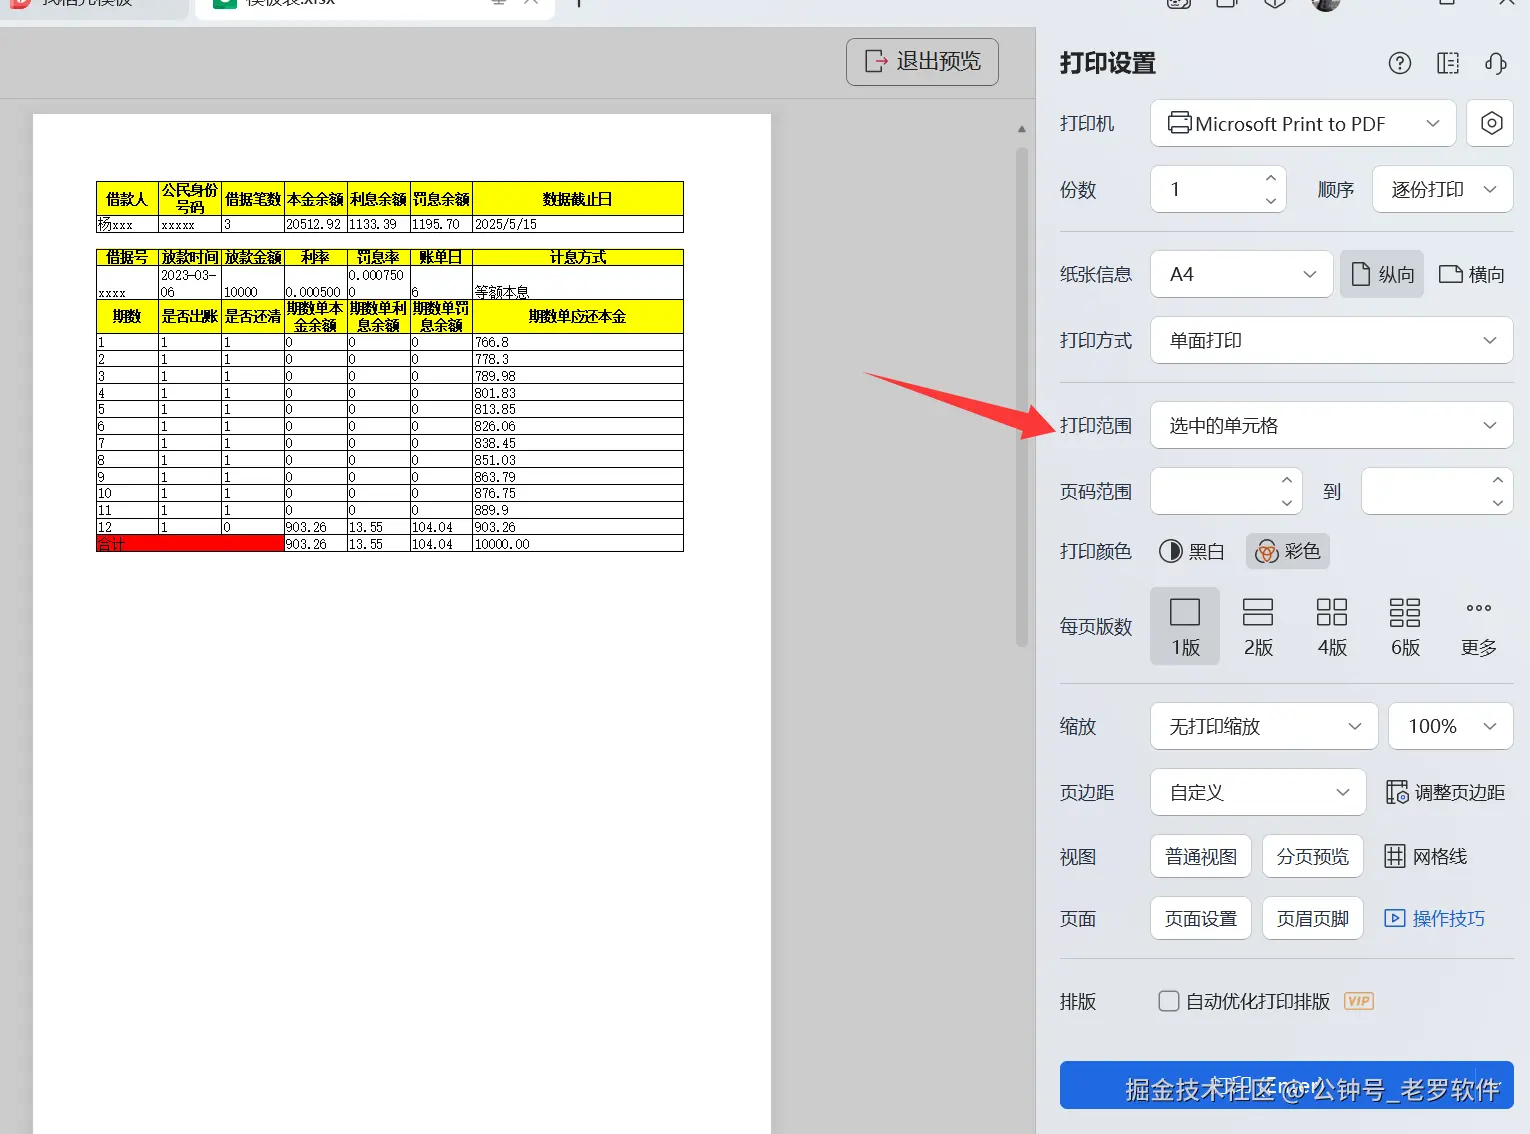Open the 自定义 margins dropdown
The height and width of the screenshot is (1134, 1530).
click(1258, 792)
